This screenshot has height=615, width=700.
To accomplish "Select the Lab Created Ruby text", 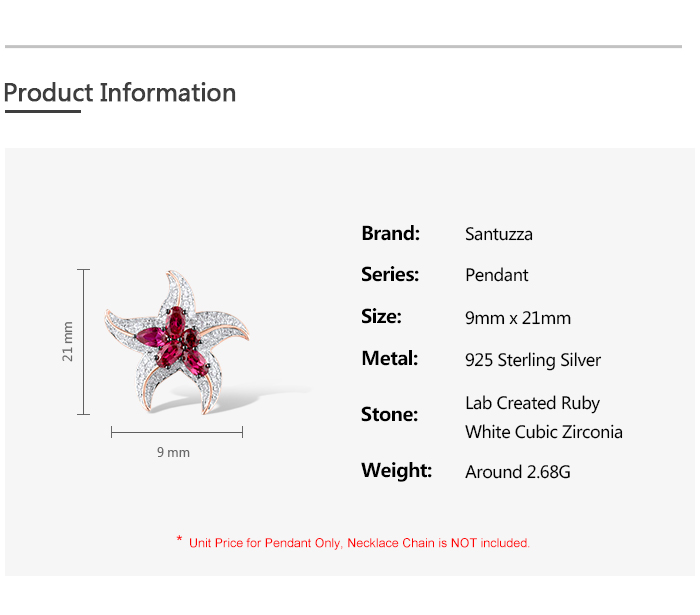I will tap(532, 403).
